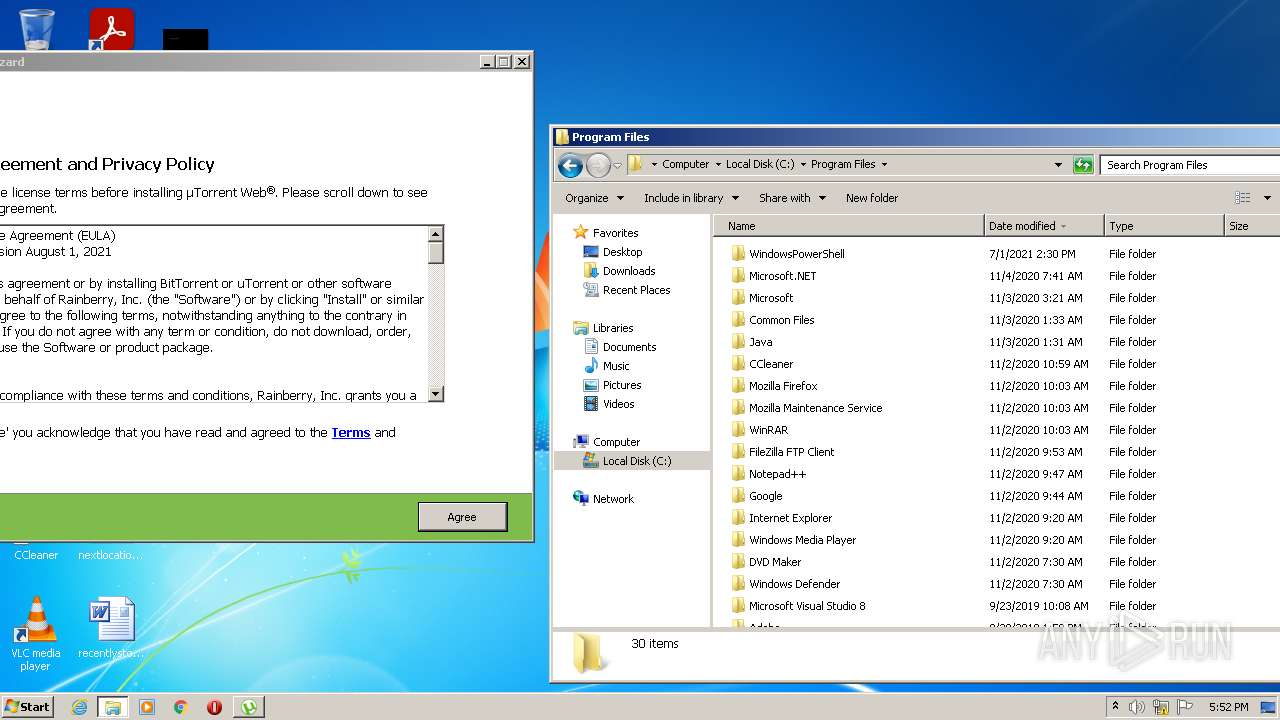Image resolution: width=1280 pixels, height=720 pixels.
Task: Click the Search Program Files box
Action: coord(1190,165)
